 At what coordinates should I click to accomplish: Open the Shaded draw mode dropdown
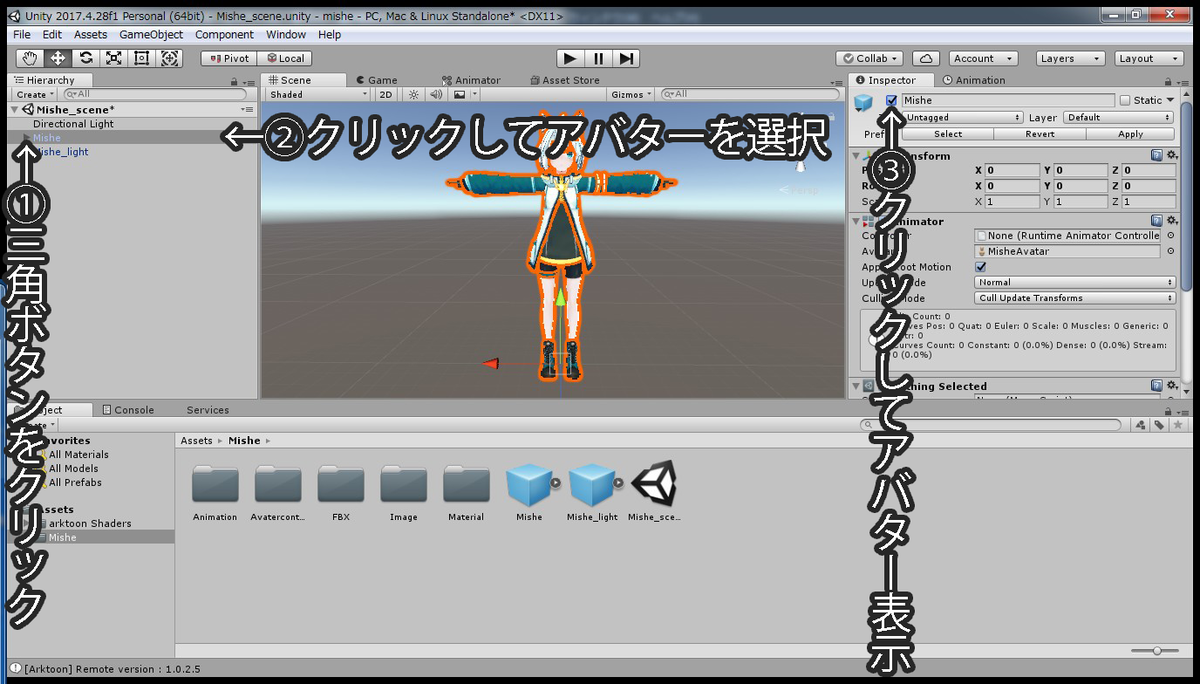tap(318, 94)
